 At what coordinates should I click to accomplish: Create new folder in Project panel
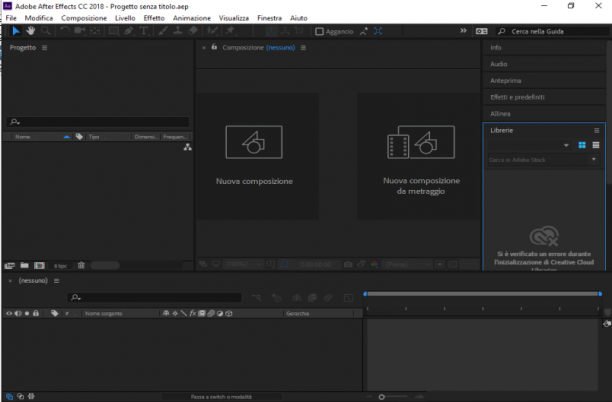tap(25, 265)
